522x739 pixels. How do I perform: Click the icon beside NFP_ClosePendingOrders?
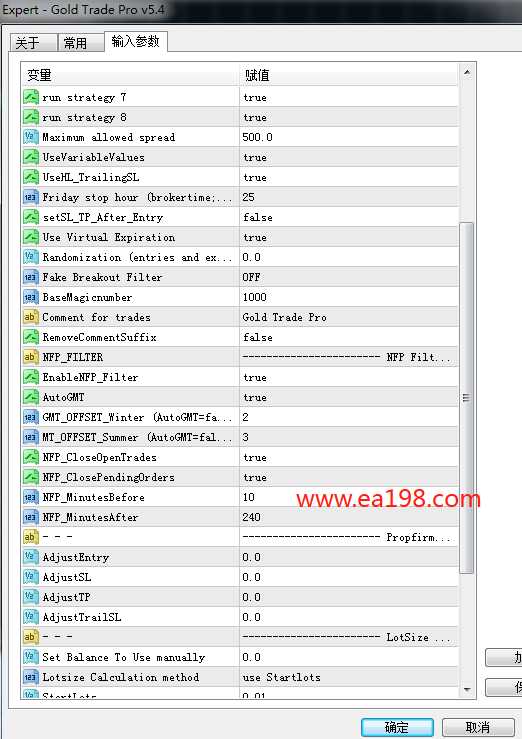point(31,477)
